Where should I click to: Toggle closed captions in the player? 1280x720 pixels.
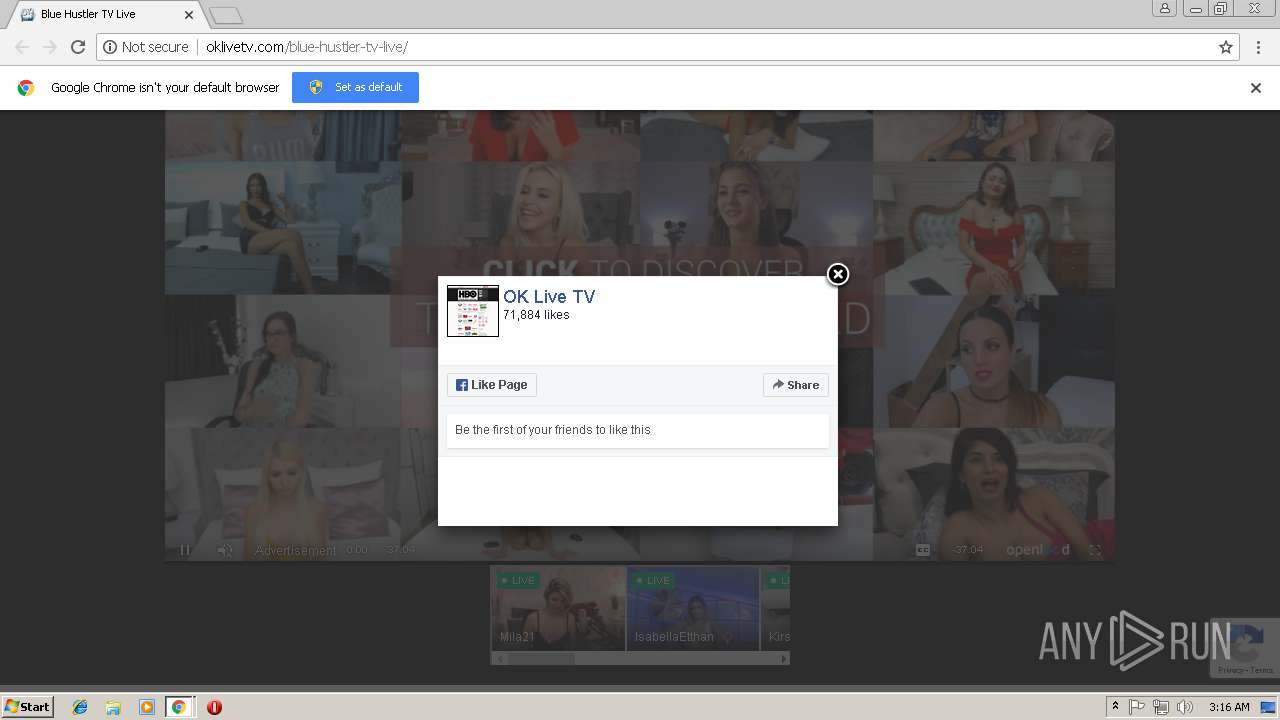click(x=923, y=550)
